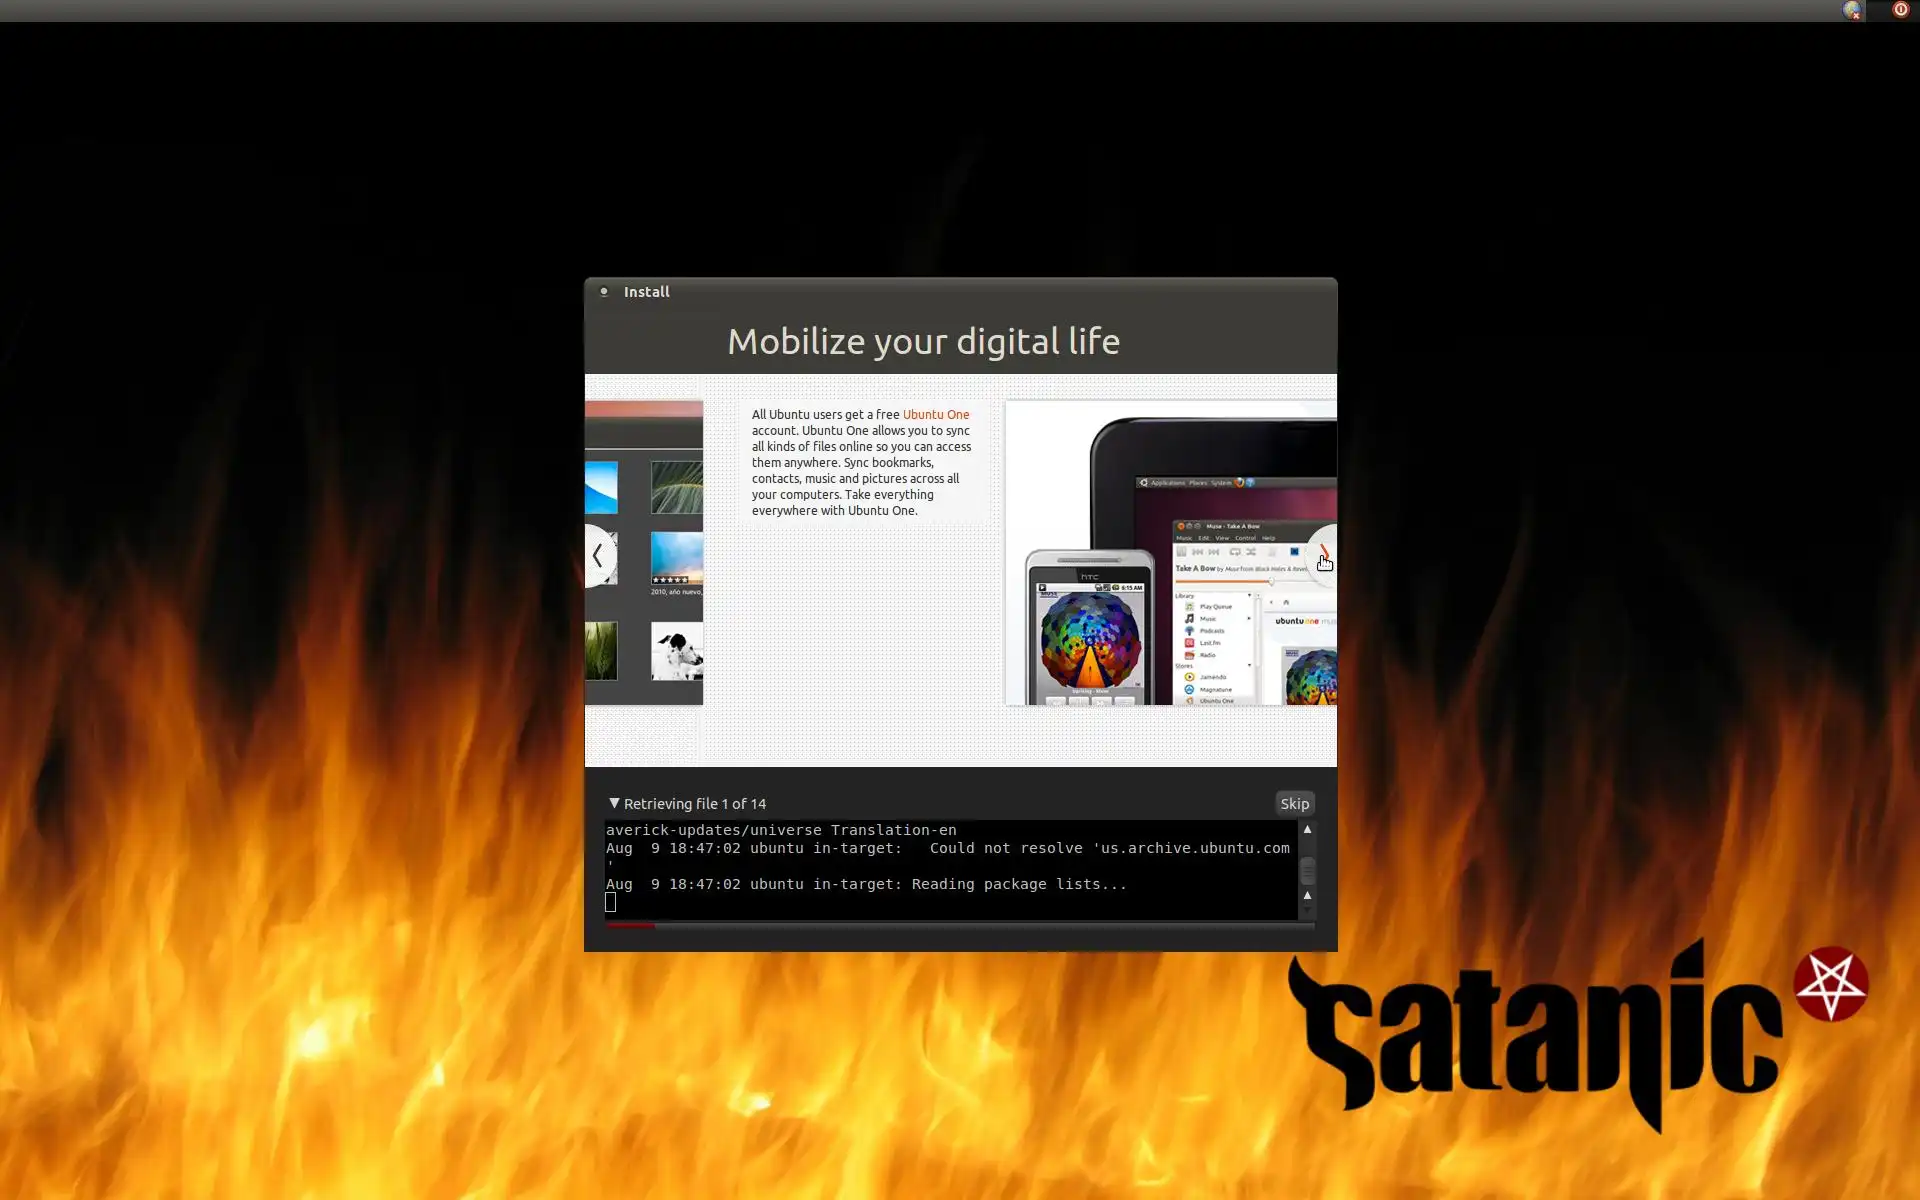Click the Install window menu dot

[604, 292]
